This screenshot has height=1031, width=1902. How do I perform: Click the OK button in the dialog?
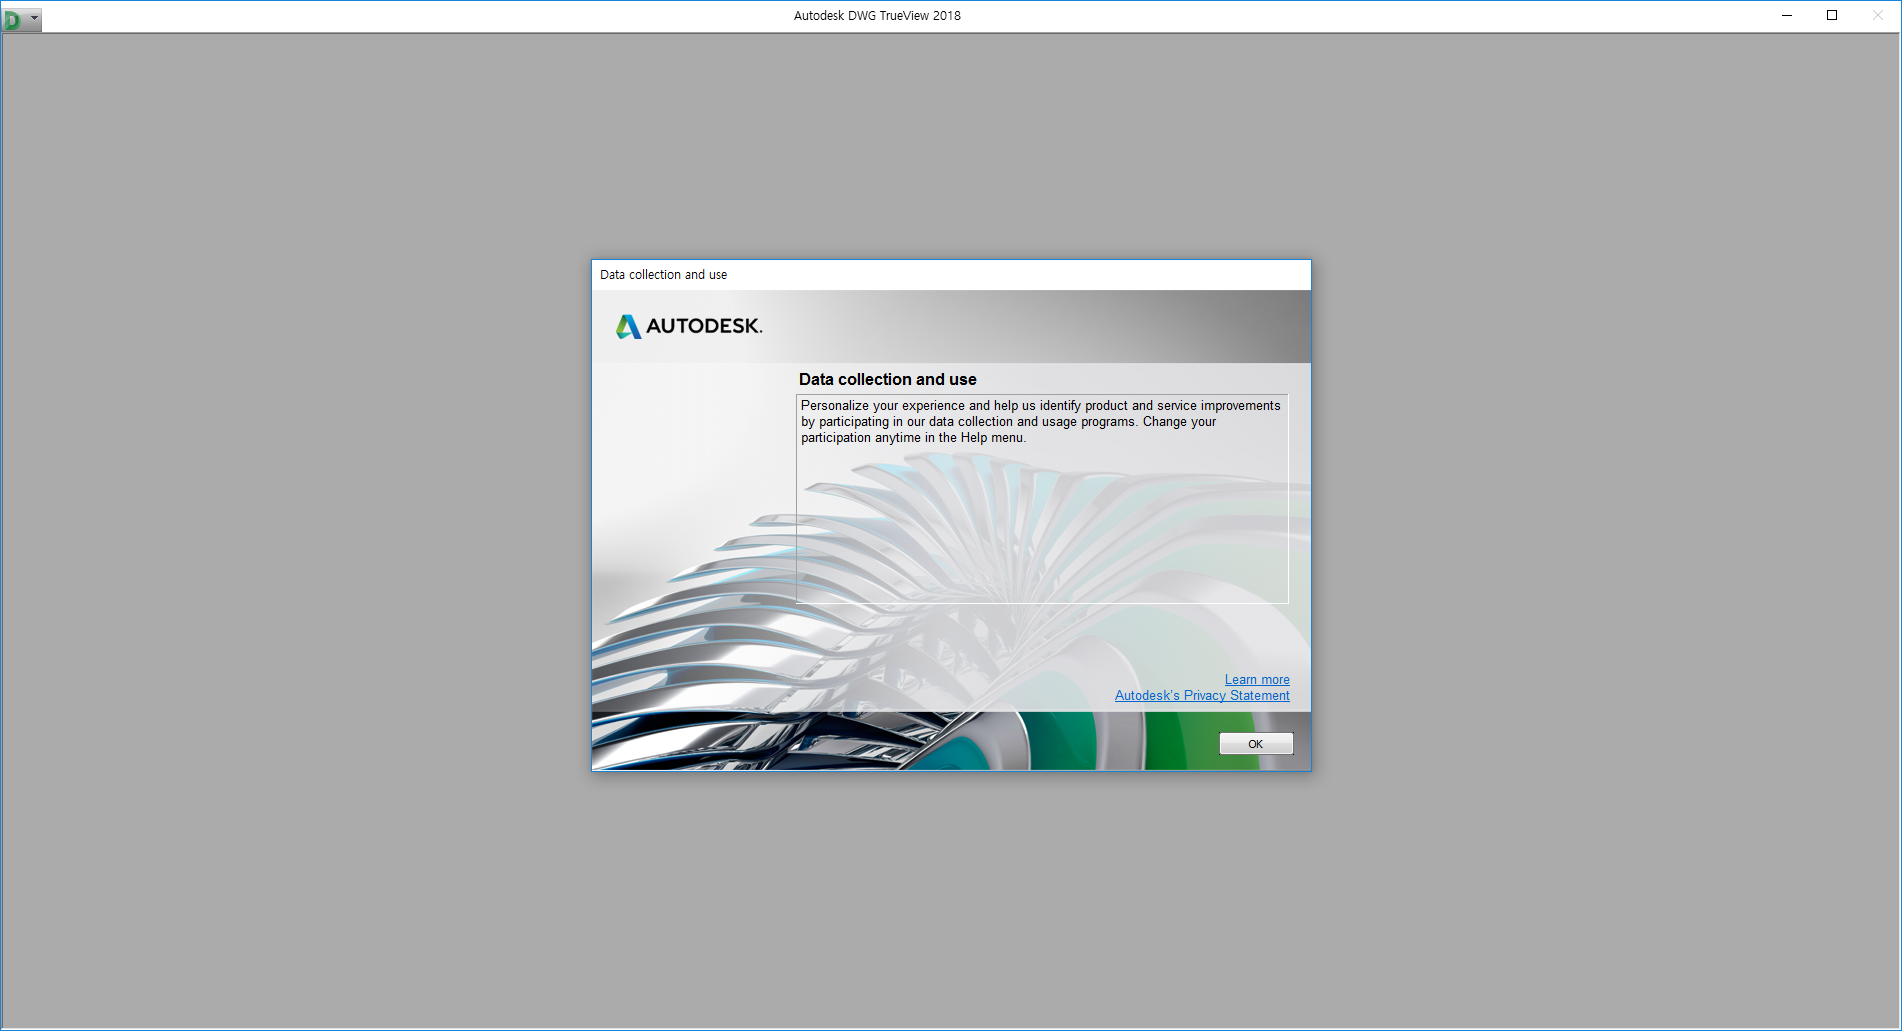tap(1255, 744)
